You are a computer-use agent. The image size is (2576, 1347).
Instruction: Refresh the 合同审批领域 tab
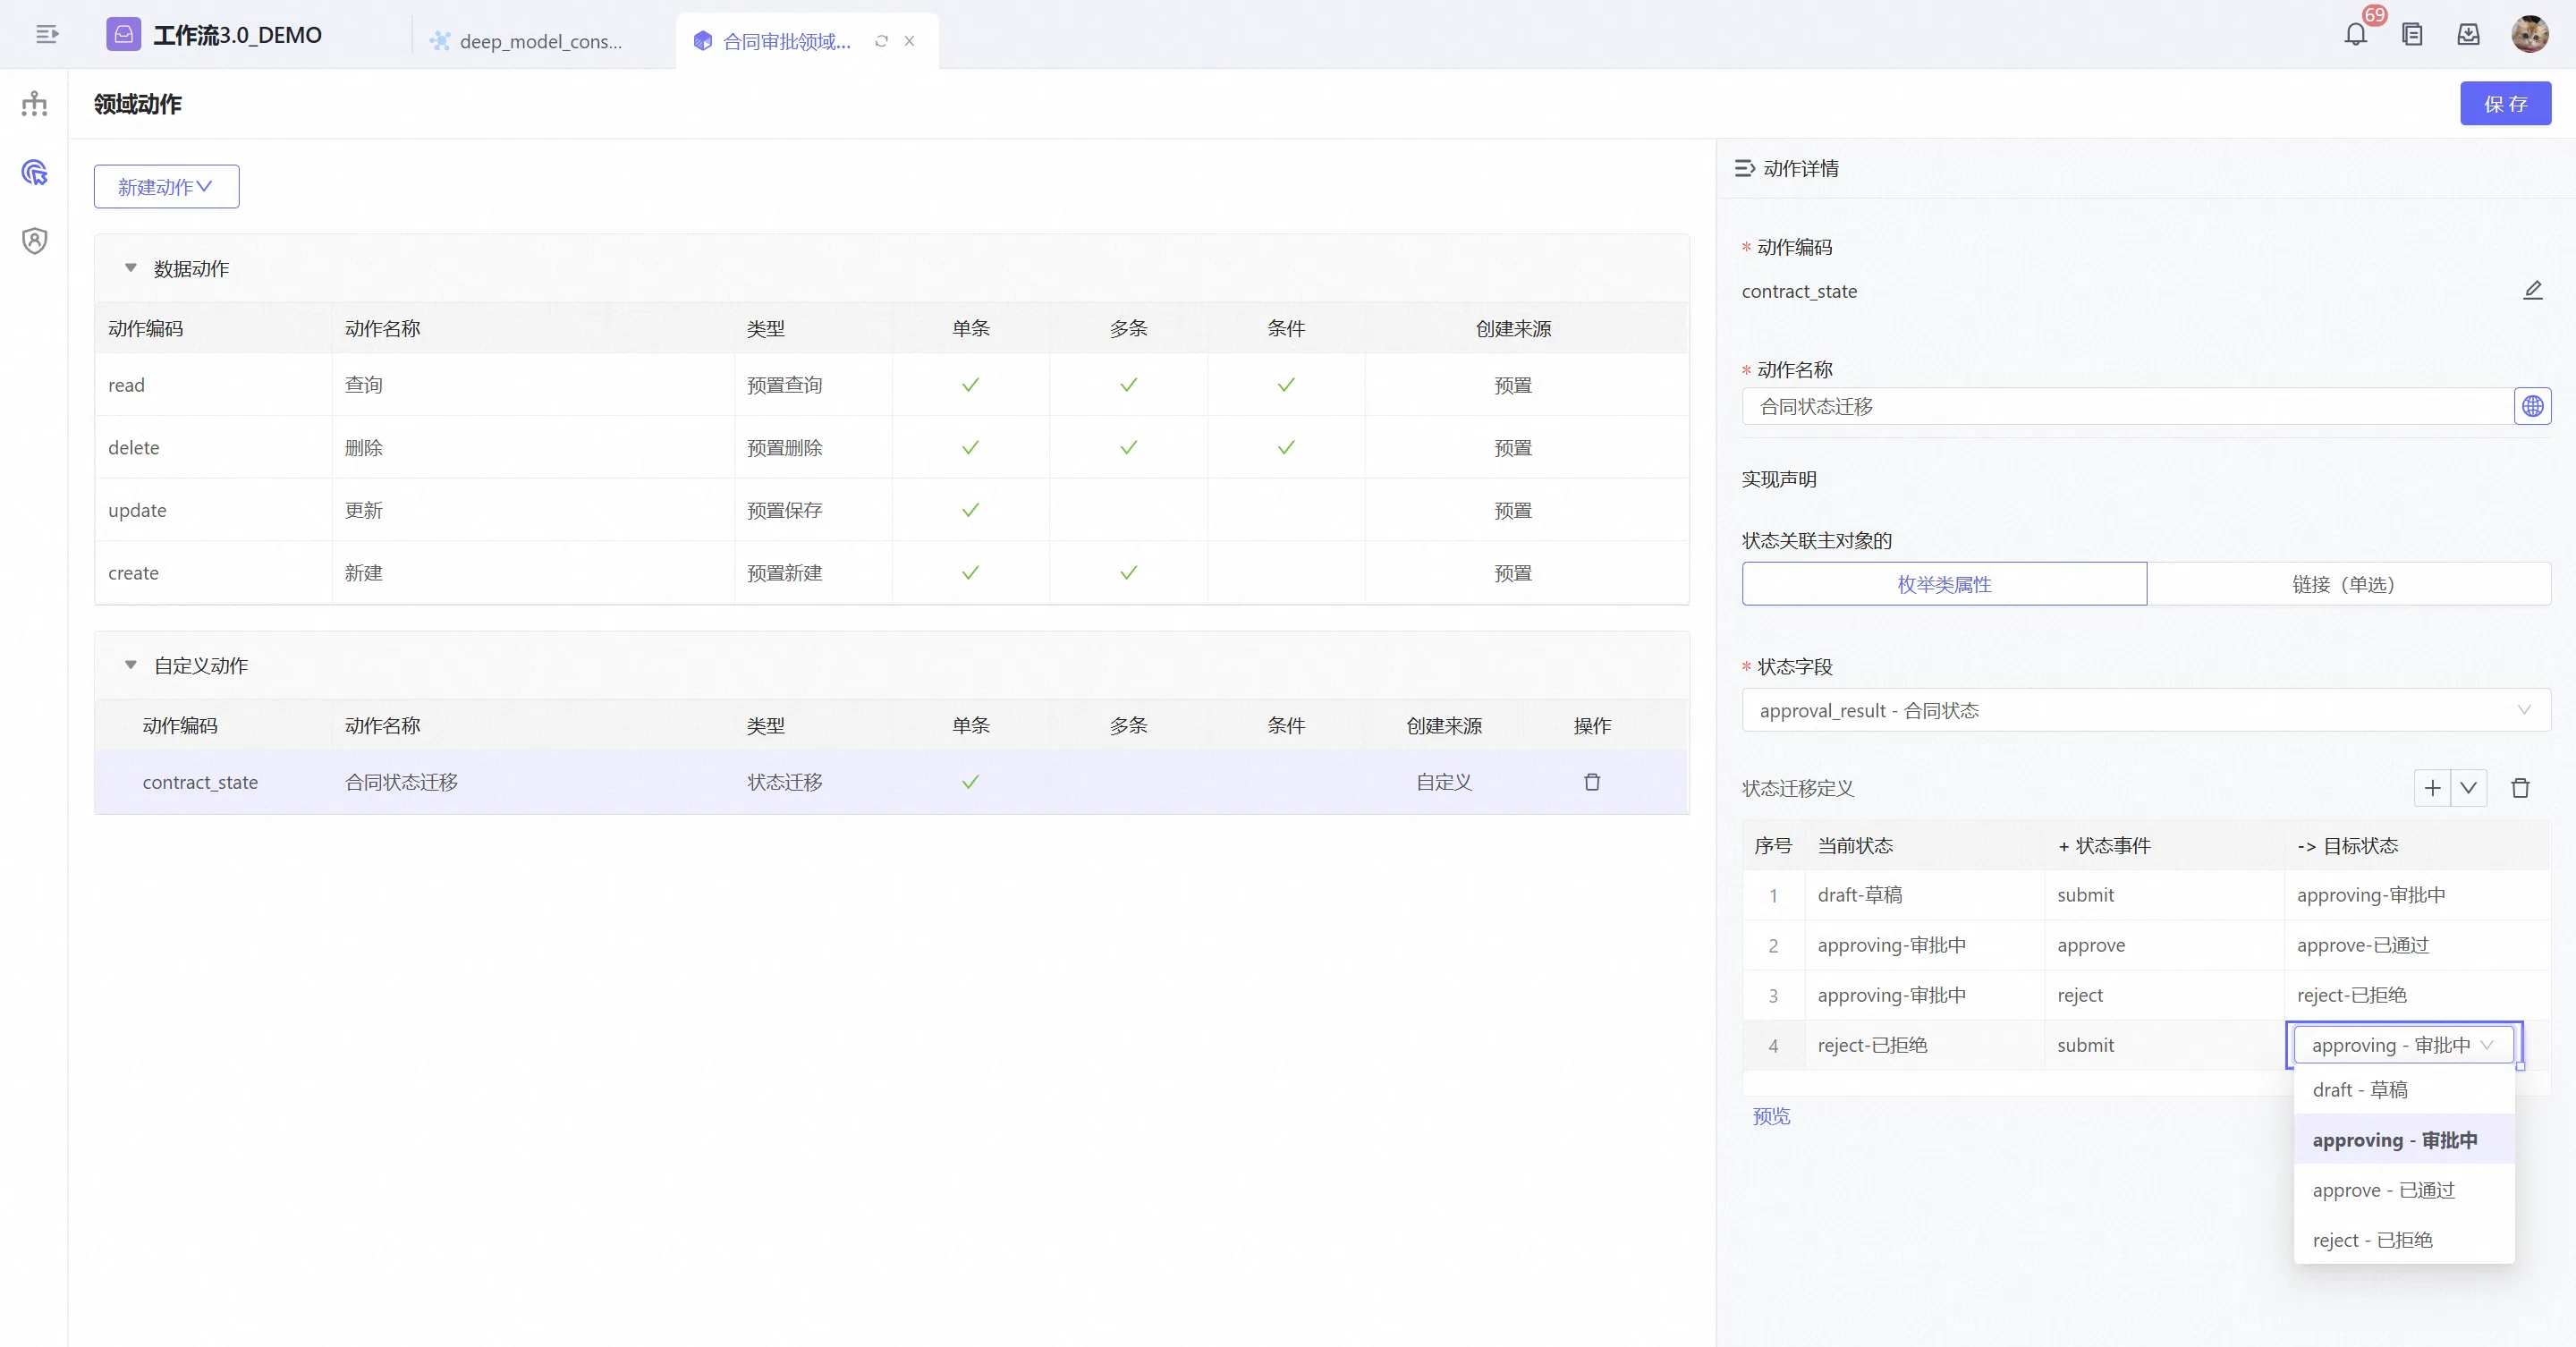tap(881, 41)
